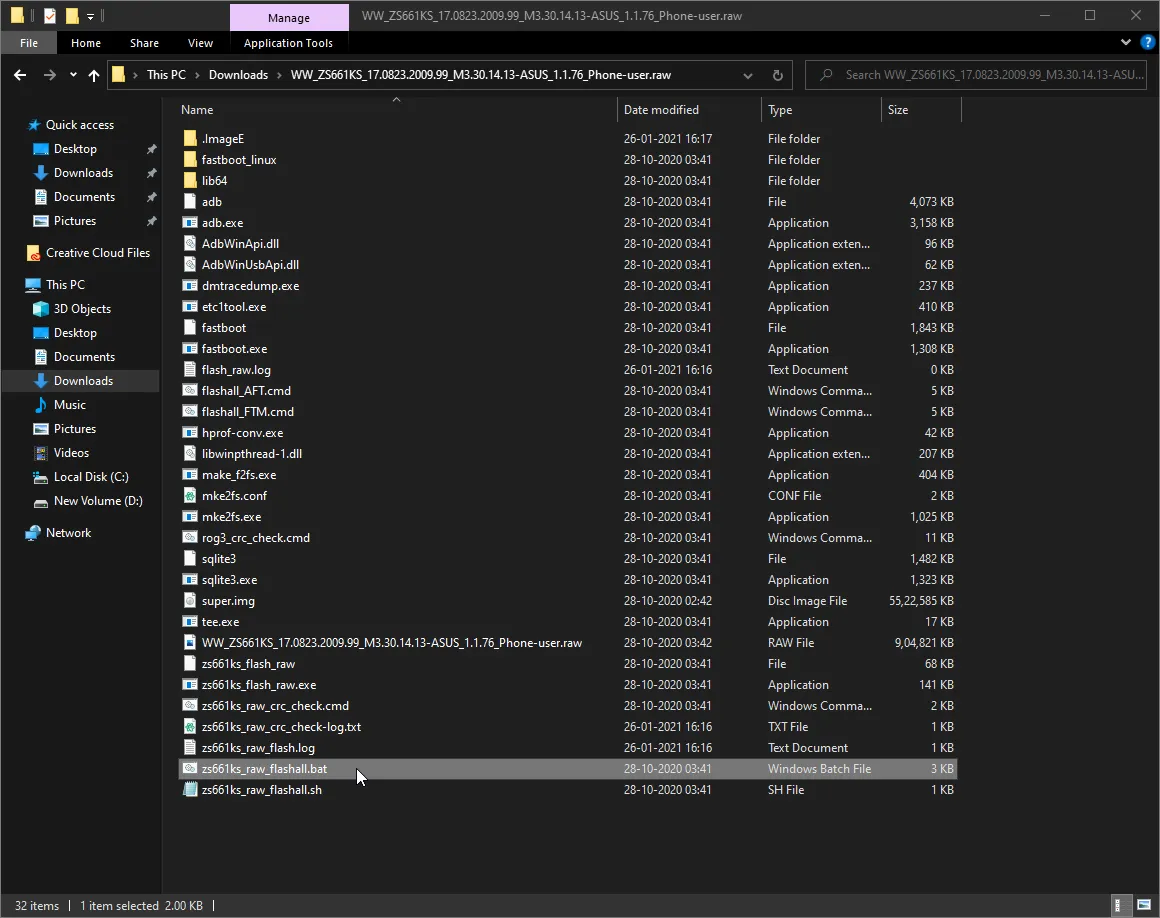
Task: Select the fastboot_linux folder
Action: point(238,160)
